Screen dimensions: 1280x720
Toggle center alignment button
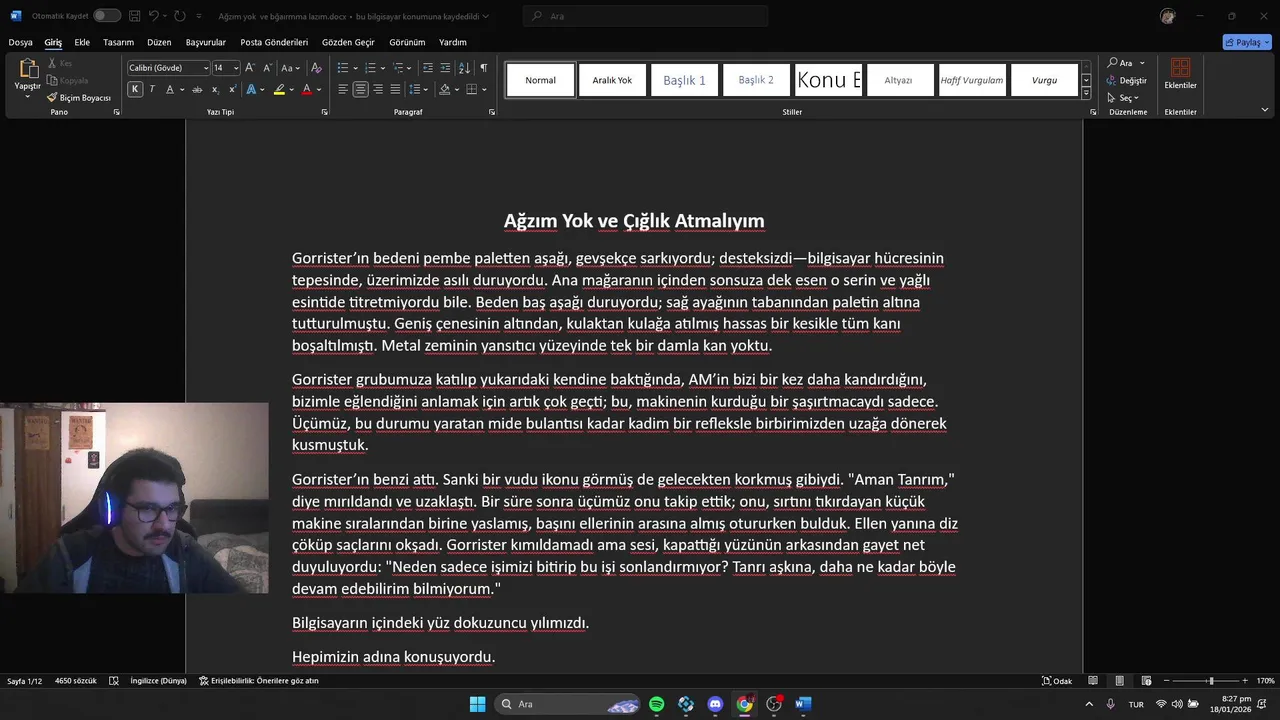(x=360, y=89)
